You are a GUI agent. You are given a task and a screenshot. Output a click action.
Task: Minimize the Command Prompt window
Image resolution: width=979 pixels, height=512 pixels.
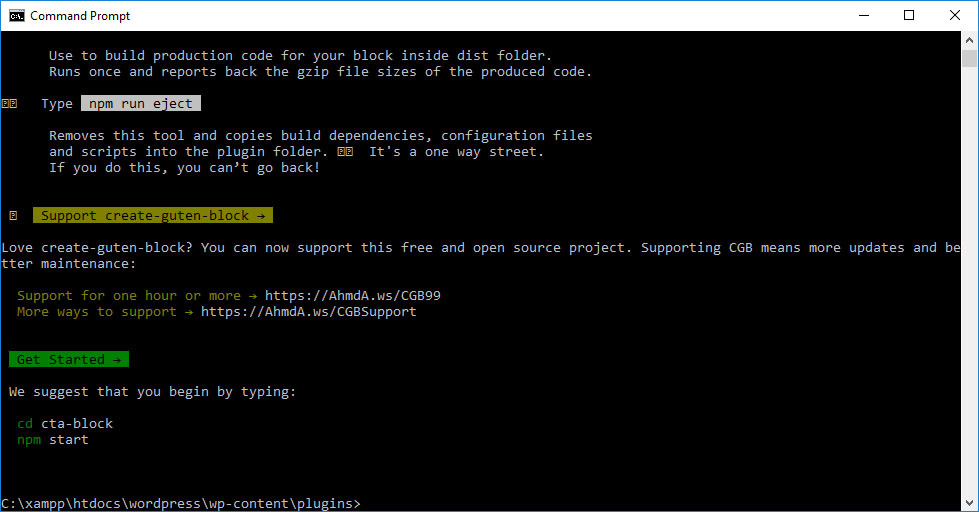pyautogui.click(x=863, y=15)
